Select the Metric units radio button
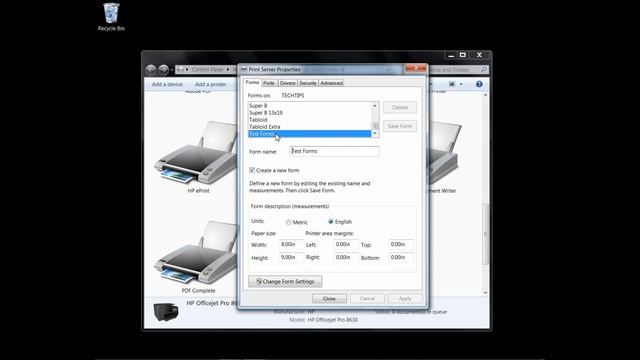This screenshot has width=640, height=360. pyautogui.click(x=289, y=222)
